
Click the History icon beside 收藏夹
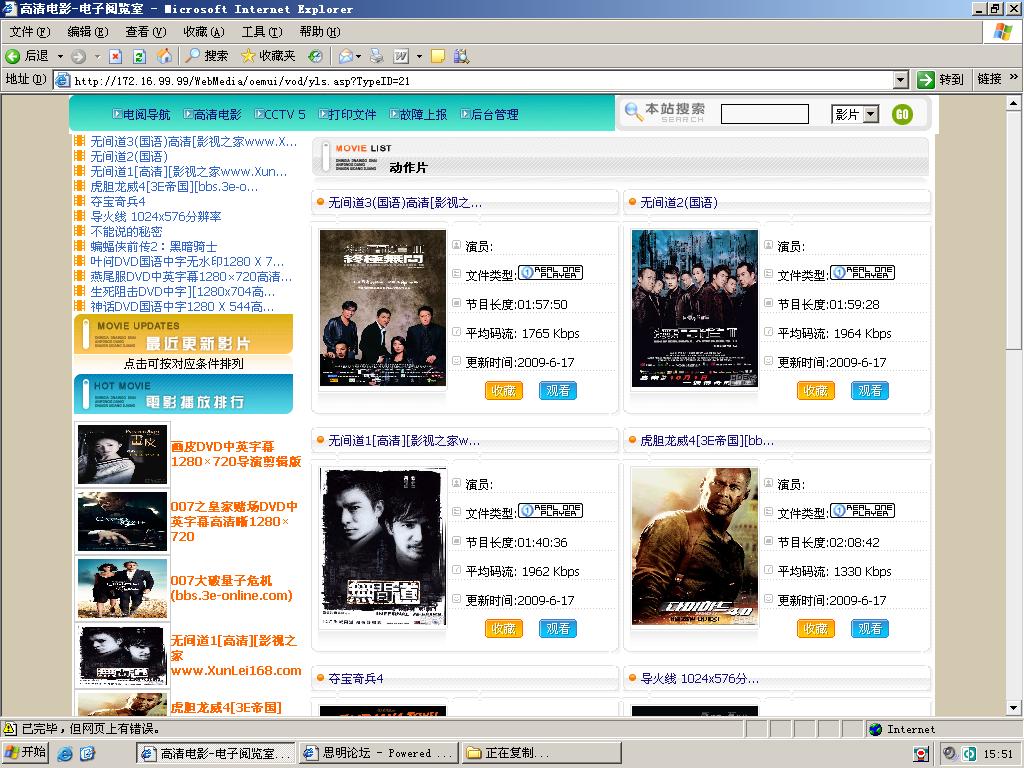(x=315, y=56)
